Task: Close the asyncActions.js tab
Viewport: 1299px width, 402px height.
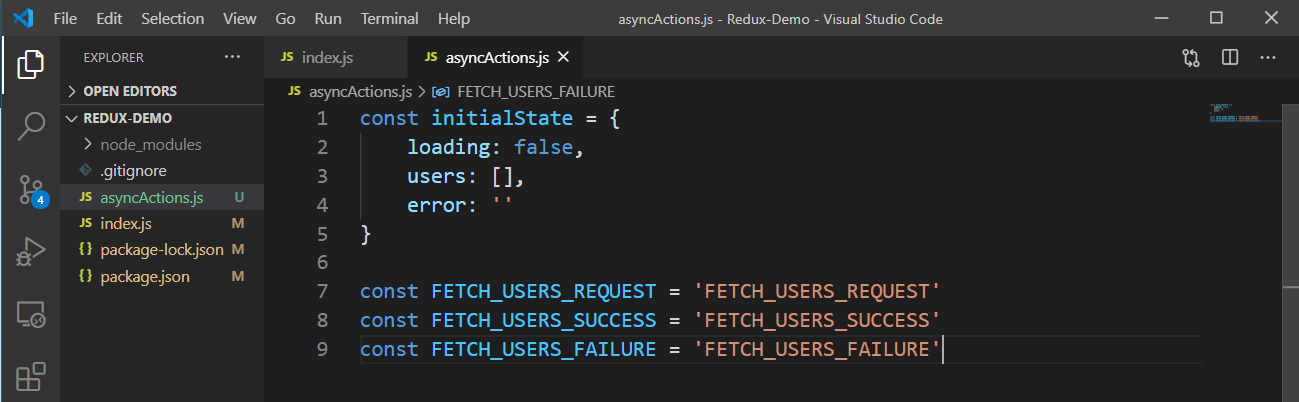Action: click(x=563, y=57)
